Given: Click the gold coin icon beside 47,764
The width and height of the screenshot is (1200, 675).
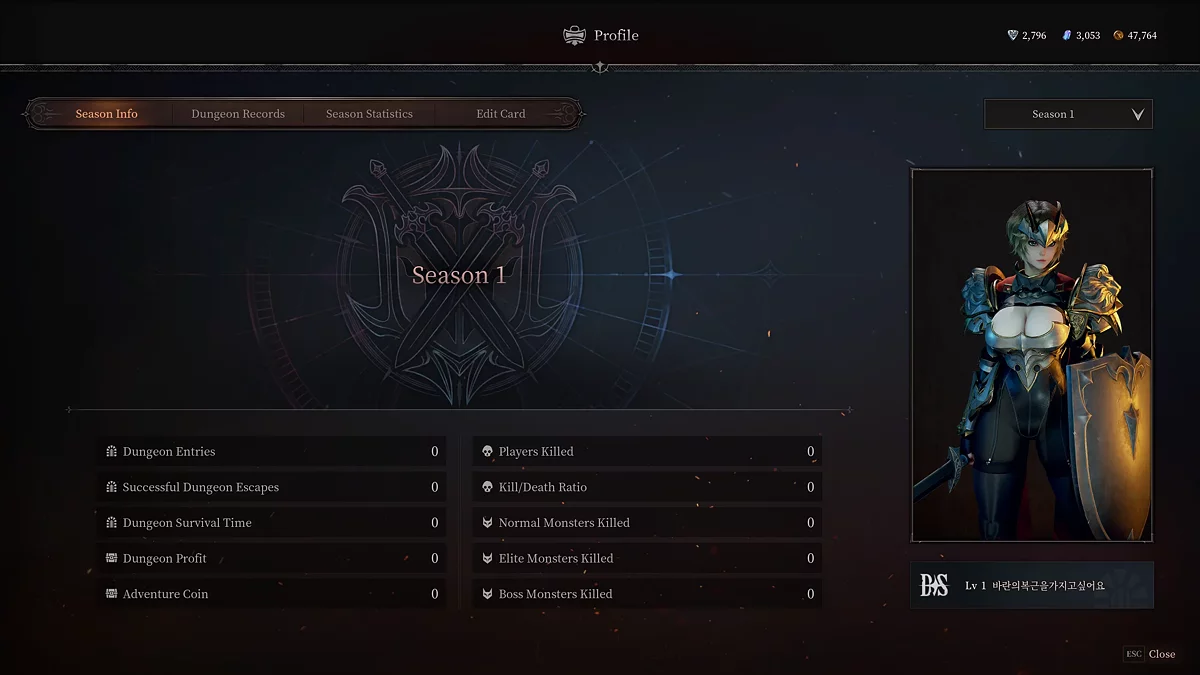Looking at the screenshot, I should click(1118, 35).
